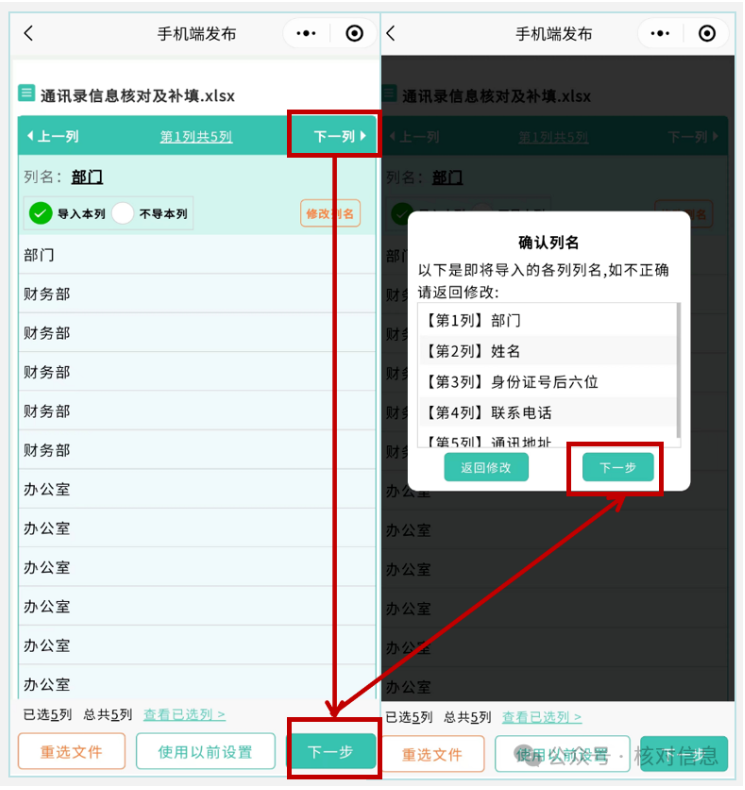Tap the first 部门 header cell in data list
This screenshot has height=790, width=745.
click(x=197, y=255)
